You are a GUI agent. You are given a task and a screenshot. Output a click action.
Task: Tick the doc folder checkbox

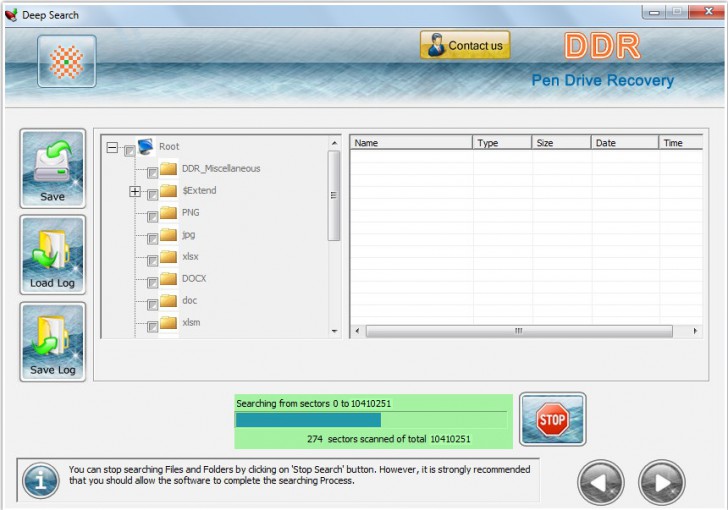(152, 305)
